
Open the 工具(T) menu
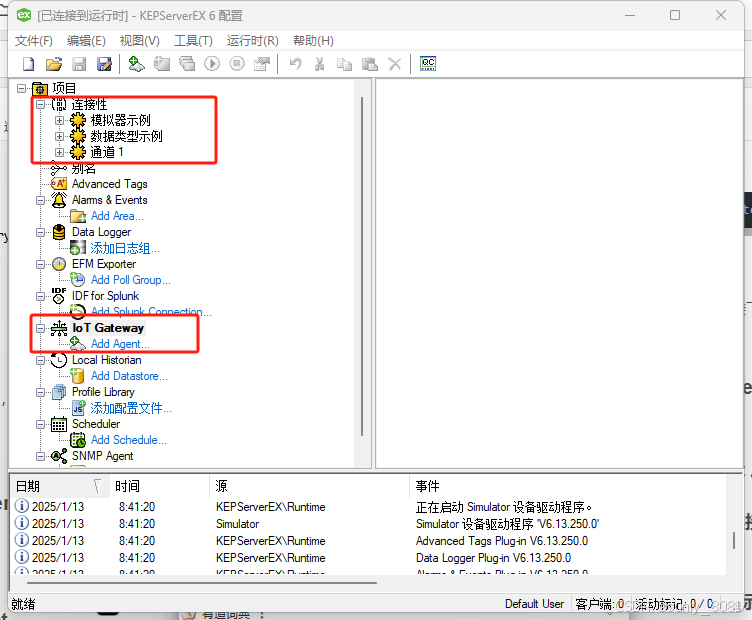coord(193,41)
